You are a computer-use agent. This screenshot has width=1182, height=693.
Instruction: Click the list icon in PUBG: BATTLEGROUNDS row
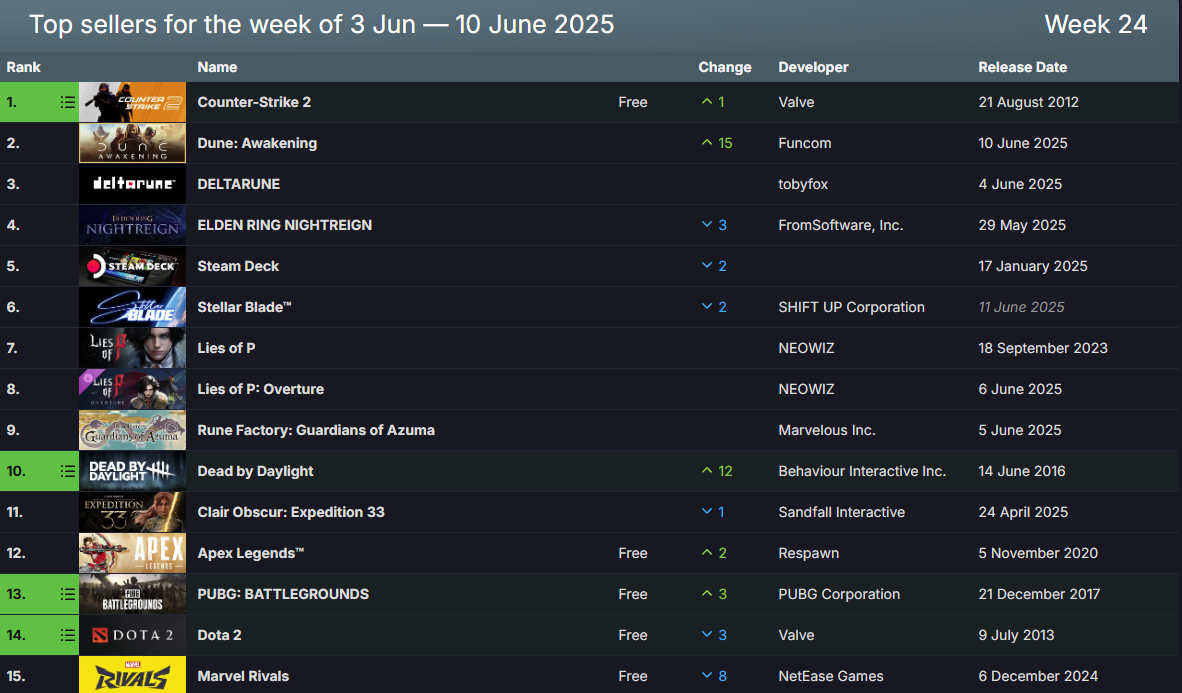coord(67,594)
